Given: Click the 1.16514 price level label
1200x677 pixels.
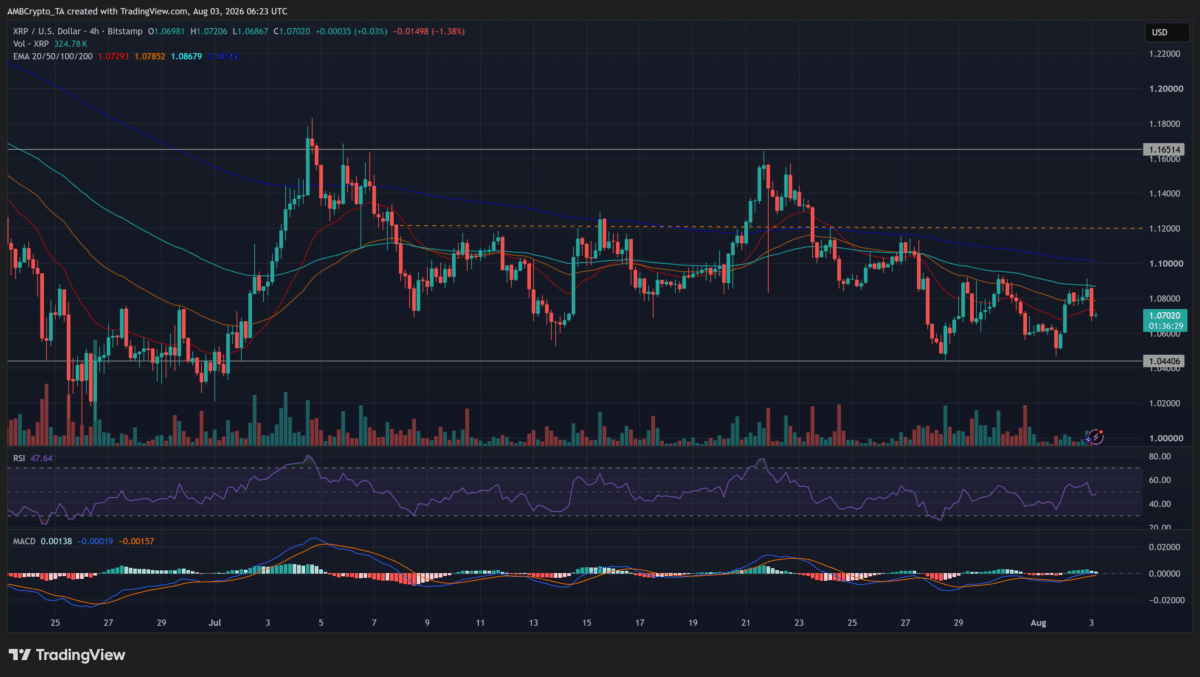Looking at the screenshot, I should tap(1165, 150).
